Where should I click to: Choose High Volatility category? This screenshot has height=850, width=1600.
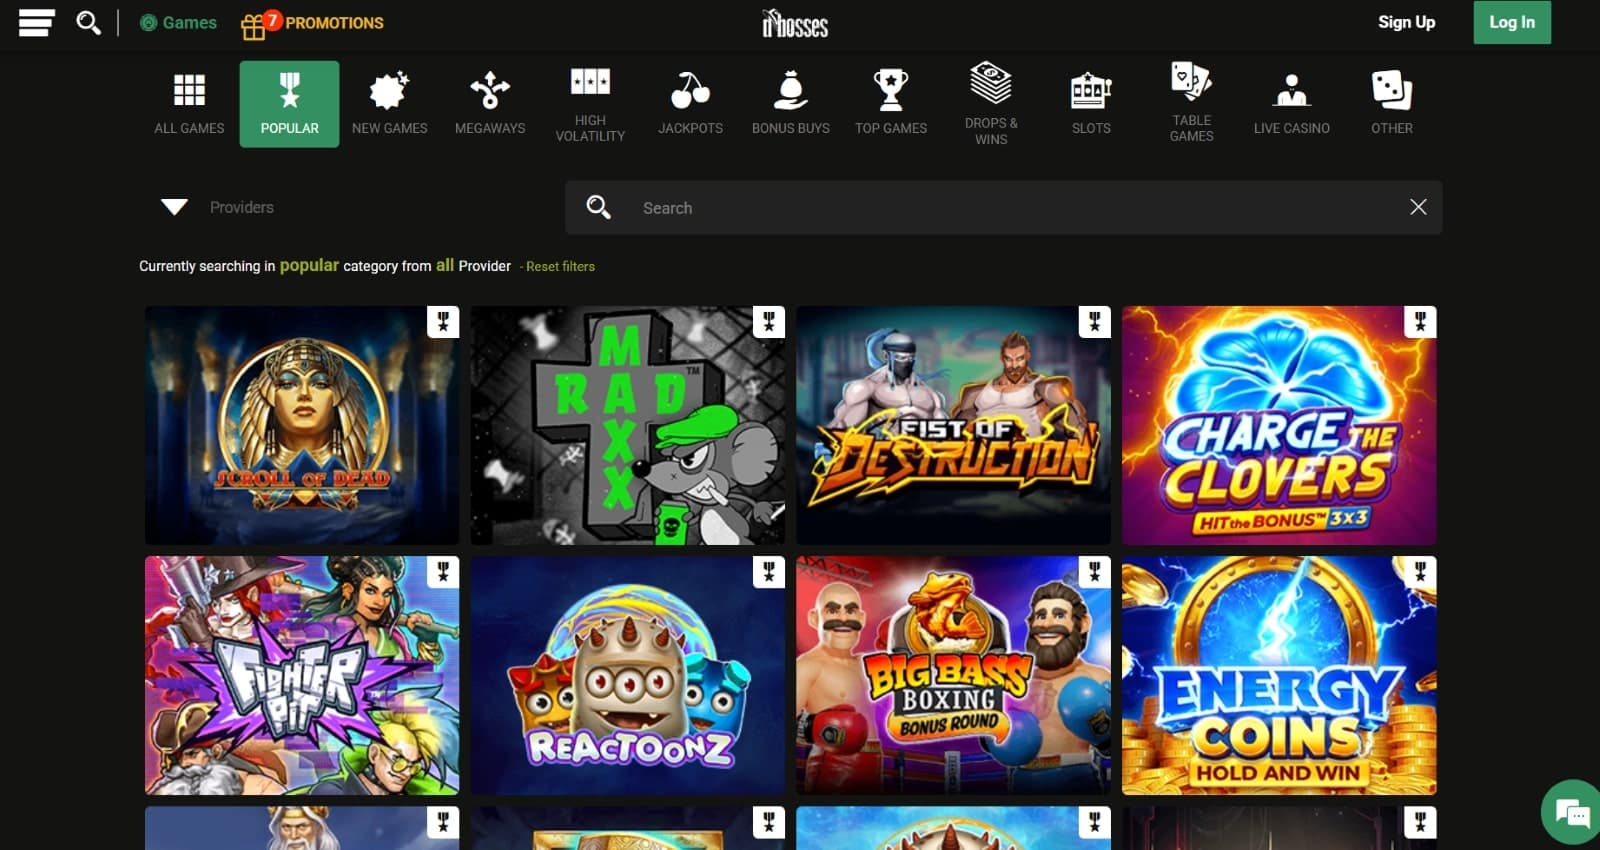pyautogui.click(x=590, y=104)
